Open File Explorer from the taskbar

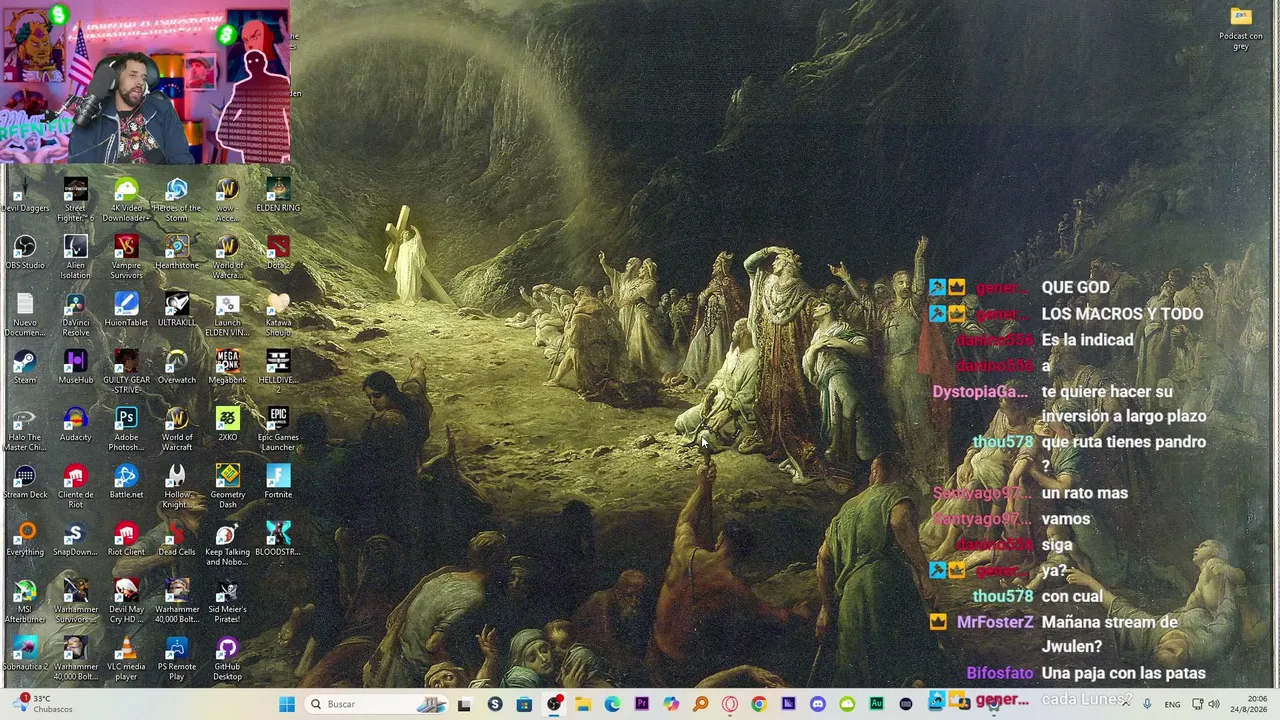coord(583,704)
